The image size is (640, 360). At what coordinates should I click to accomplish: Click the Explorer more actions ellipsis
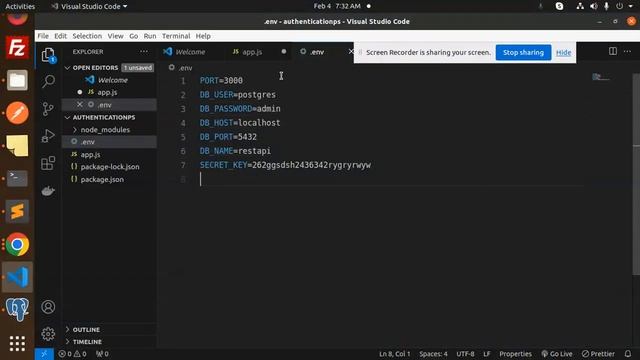[144, 52]
